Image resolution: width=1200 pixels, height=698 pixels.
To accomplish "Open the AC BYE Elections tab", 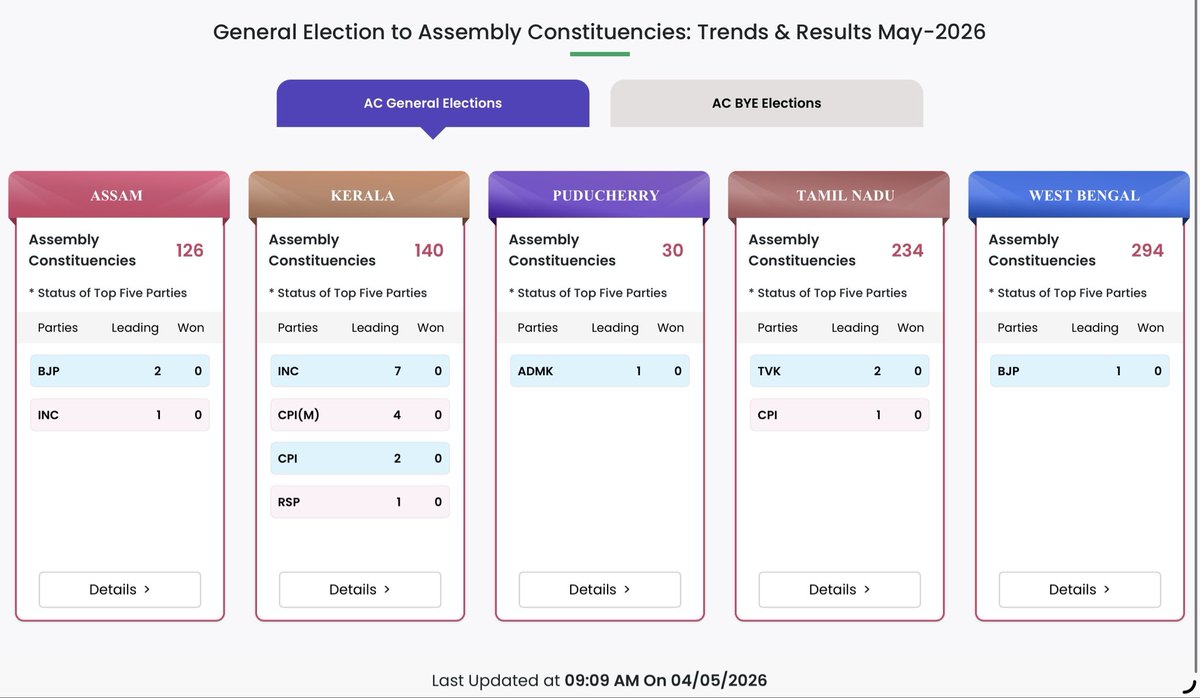I will click(x=766, y=103).
